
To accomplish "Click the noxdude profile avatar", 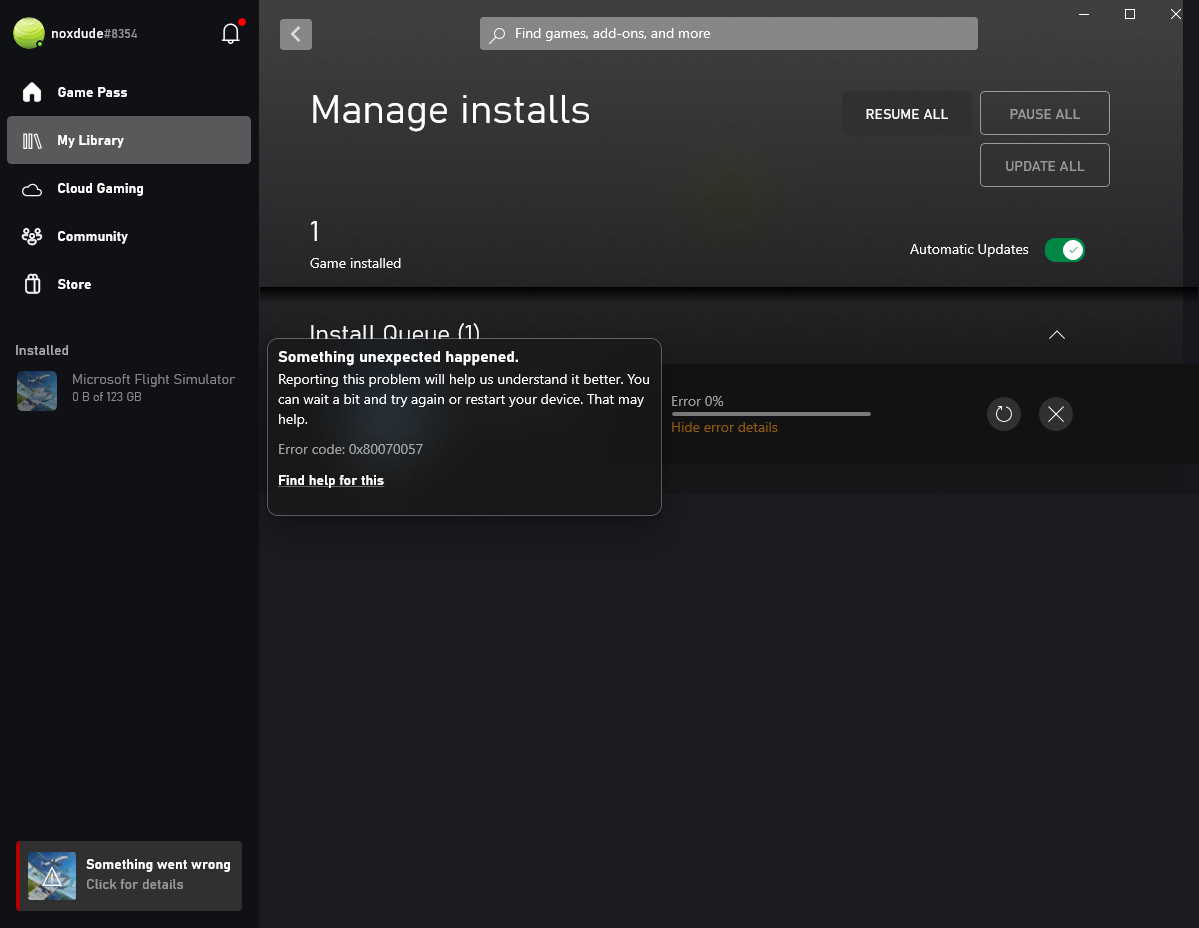I will click(x=29, y=34).
